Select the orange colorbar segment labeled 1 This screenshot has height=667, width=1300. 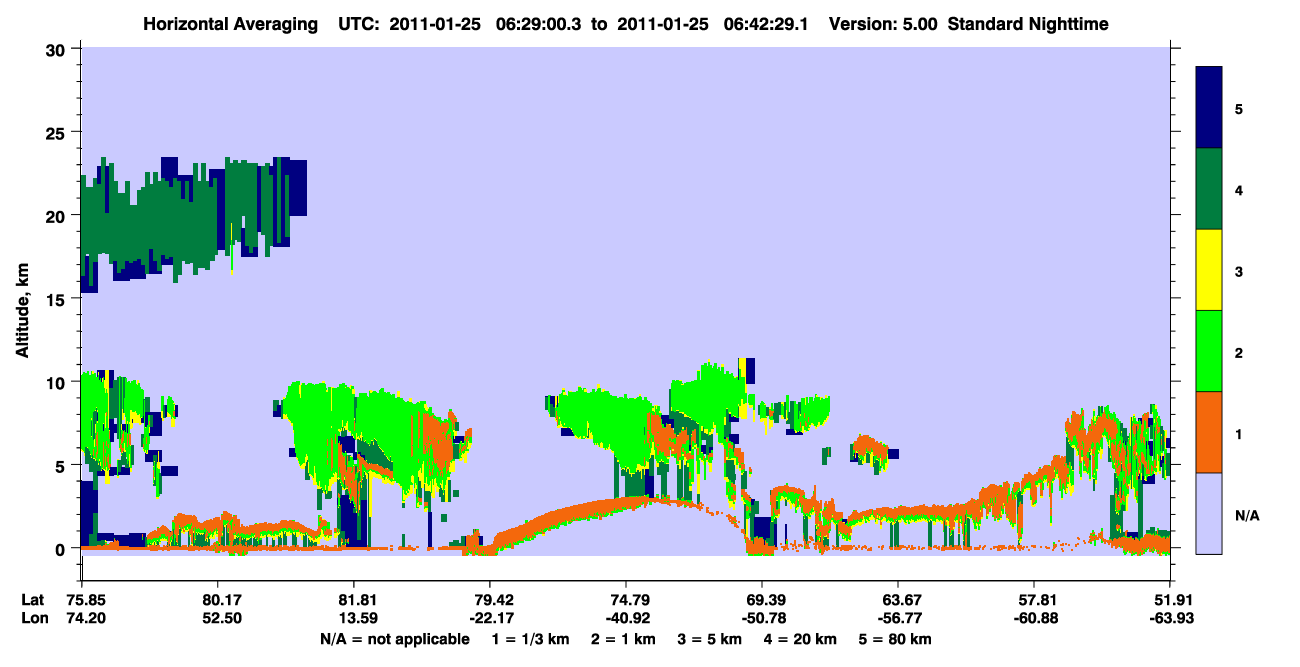pos(1209,432)
